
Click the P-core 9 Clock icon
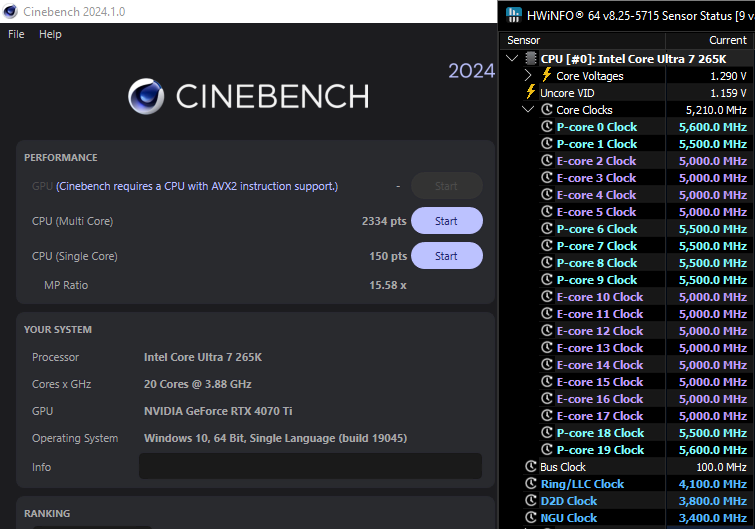(547, 279)
